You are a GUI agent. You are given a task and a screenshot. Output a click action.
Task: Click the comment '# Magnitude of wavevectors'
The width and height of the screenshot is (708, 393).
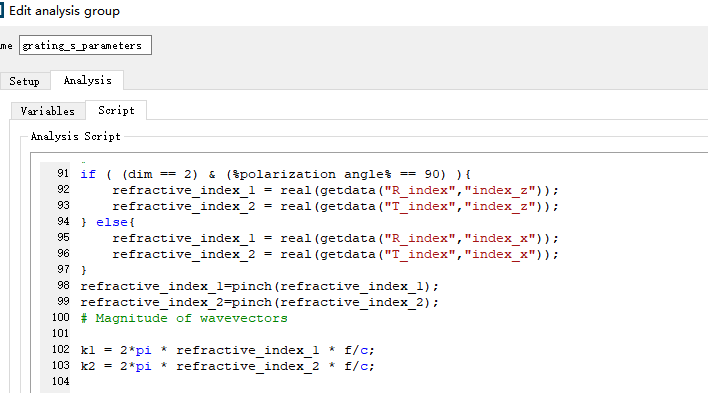click(184, 318)
